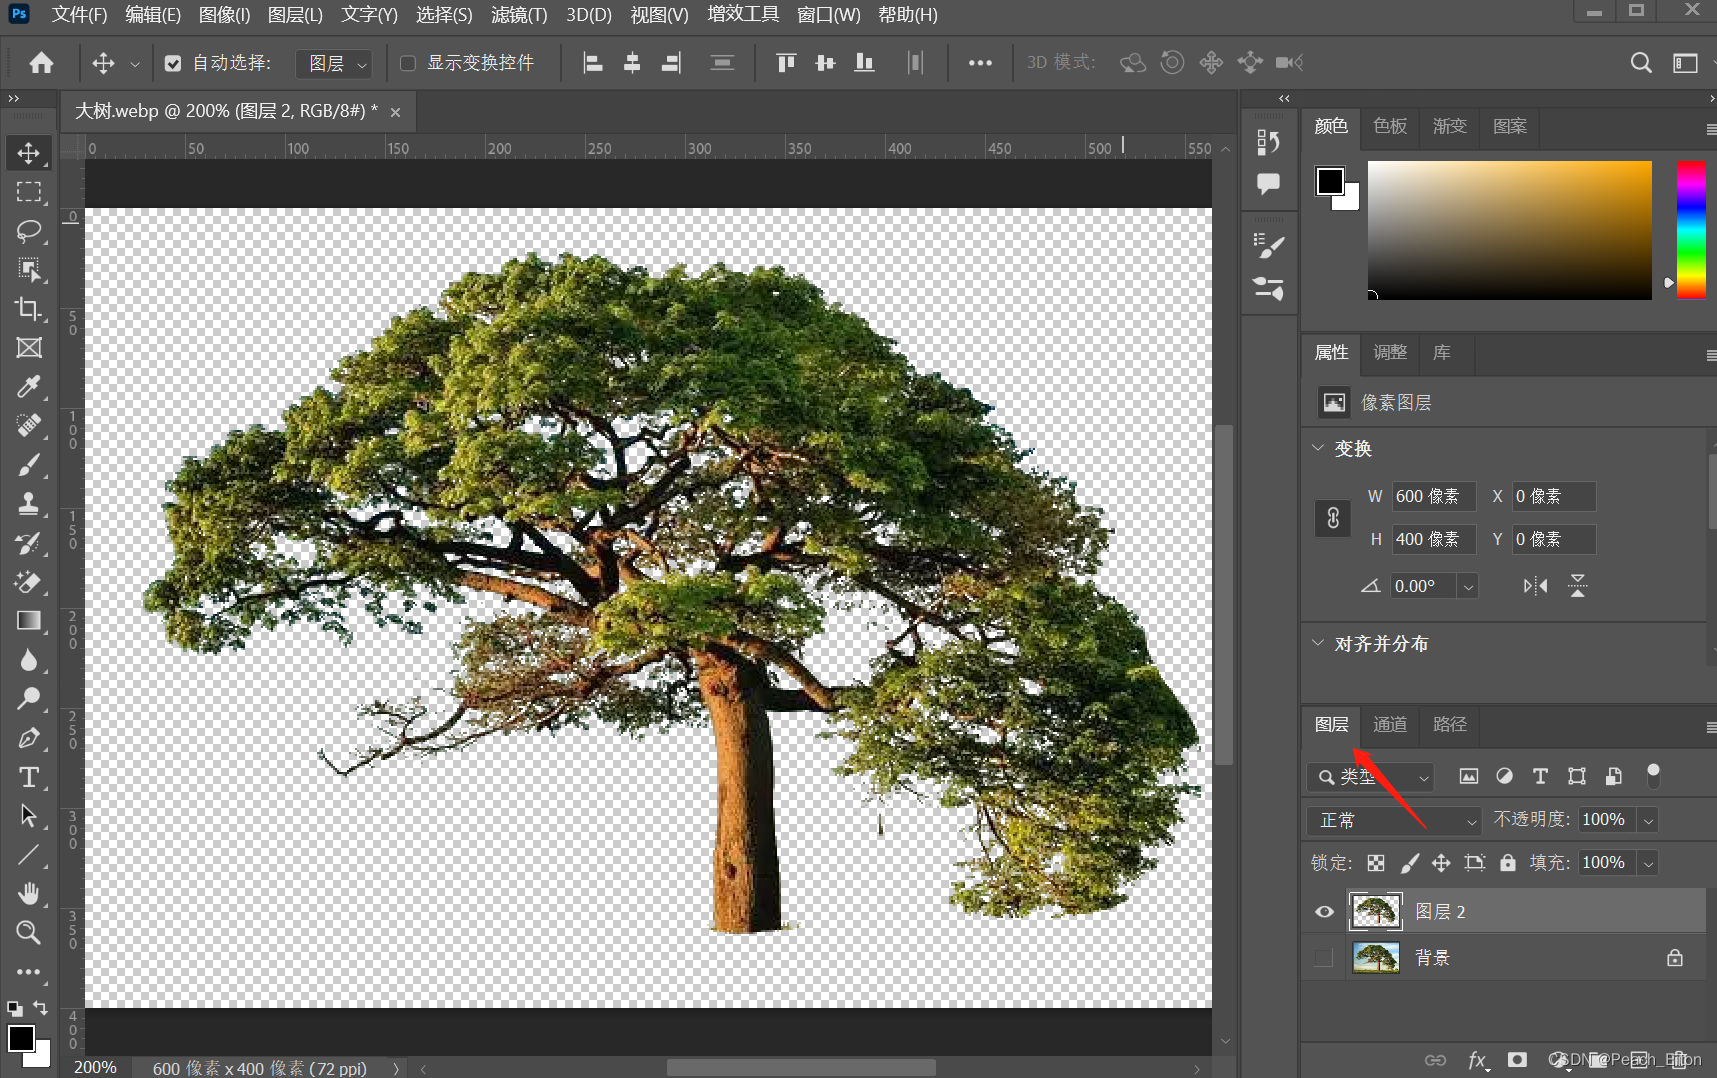This screenshot has width=1717, height=1078.
Task: Select the Frame tool
Action: tap(29, 348)
